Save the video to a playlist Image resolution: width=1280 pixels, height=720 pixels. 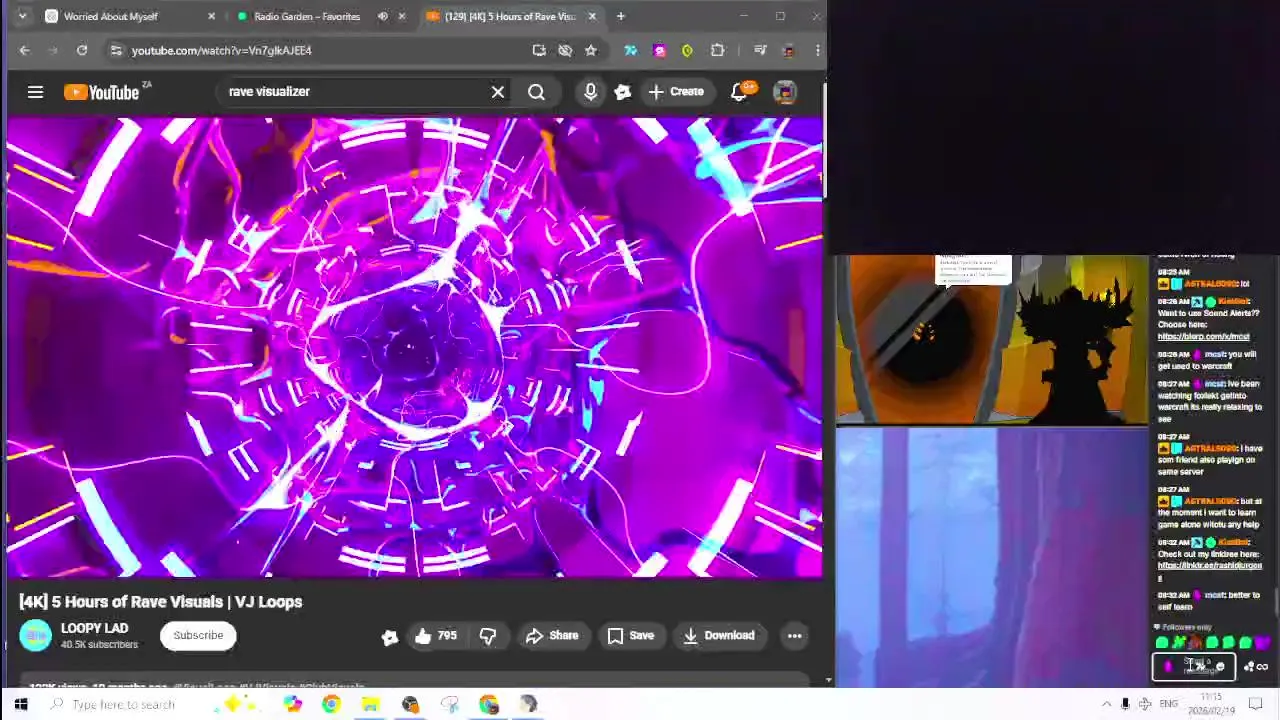(631, 636)
